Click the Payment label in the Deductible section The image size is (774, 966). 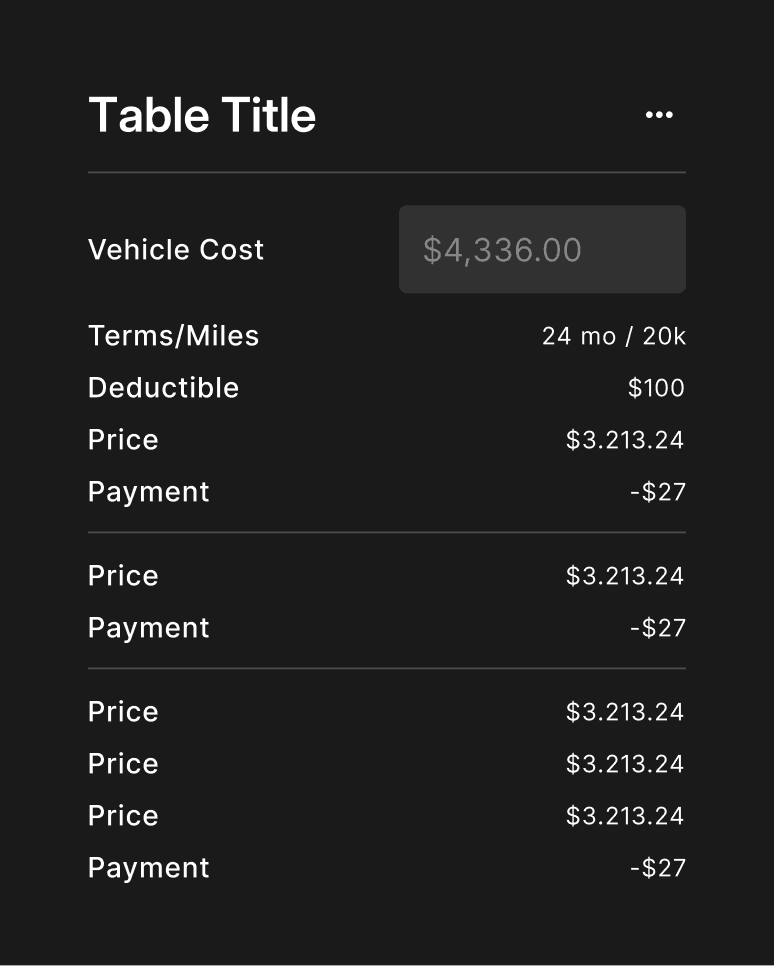pyautogui.click(x=149, y=492)
